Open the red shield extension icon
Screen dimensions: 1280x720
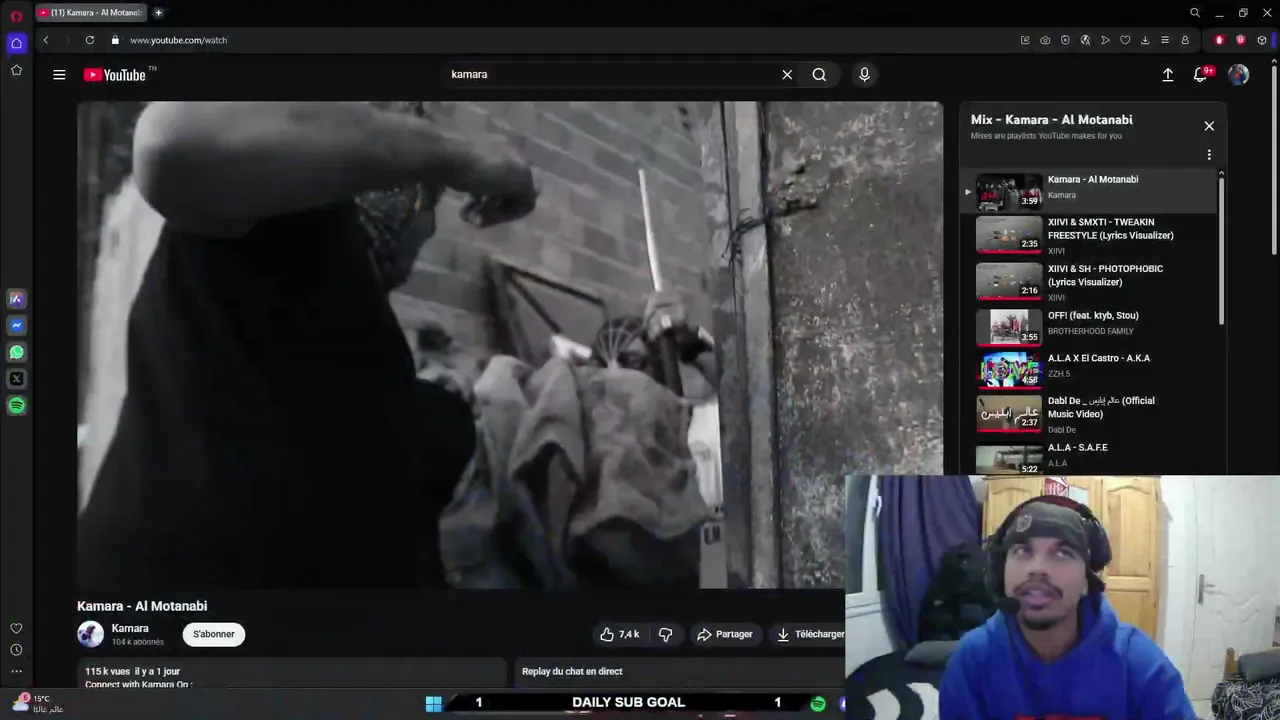[1241, 40]
